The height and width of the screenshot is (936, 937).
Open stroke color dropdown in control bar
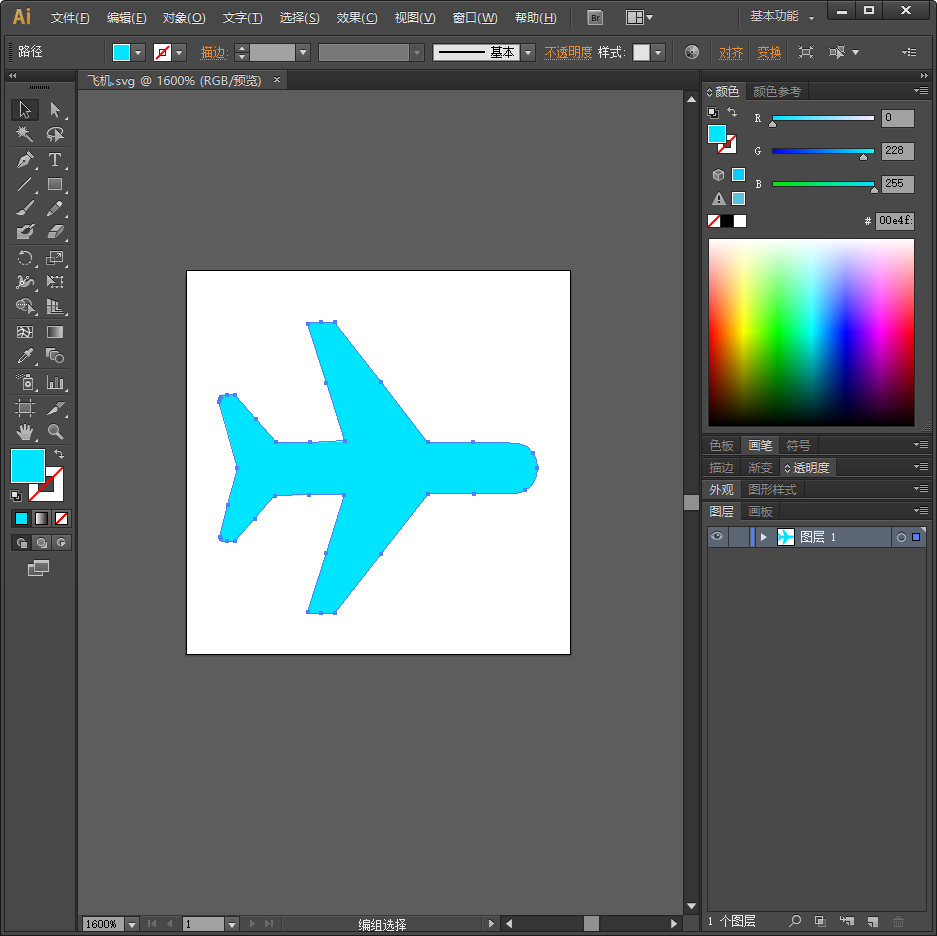pos(179,53)
